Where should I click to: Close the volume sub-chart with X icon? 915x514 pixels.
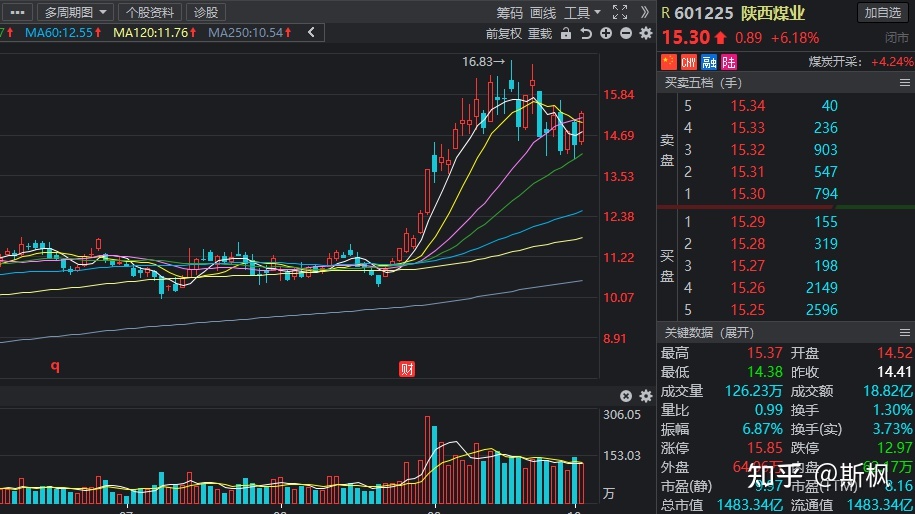tap(626, 396)
